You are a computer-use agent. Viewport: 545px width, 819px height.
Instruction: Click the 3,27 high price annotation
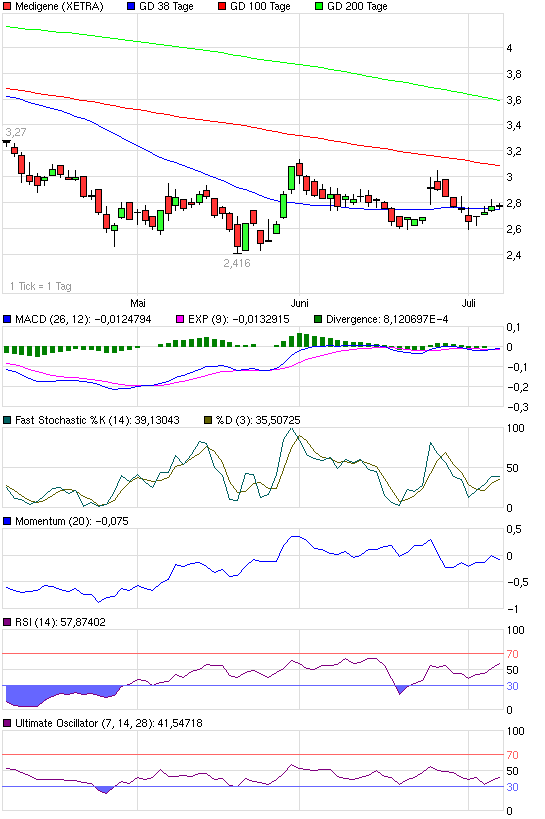point(16,132)
